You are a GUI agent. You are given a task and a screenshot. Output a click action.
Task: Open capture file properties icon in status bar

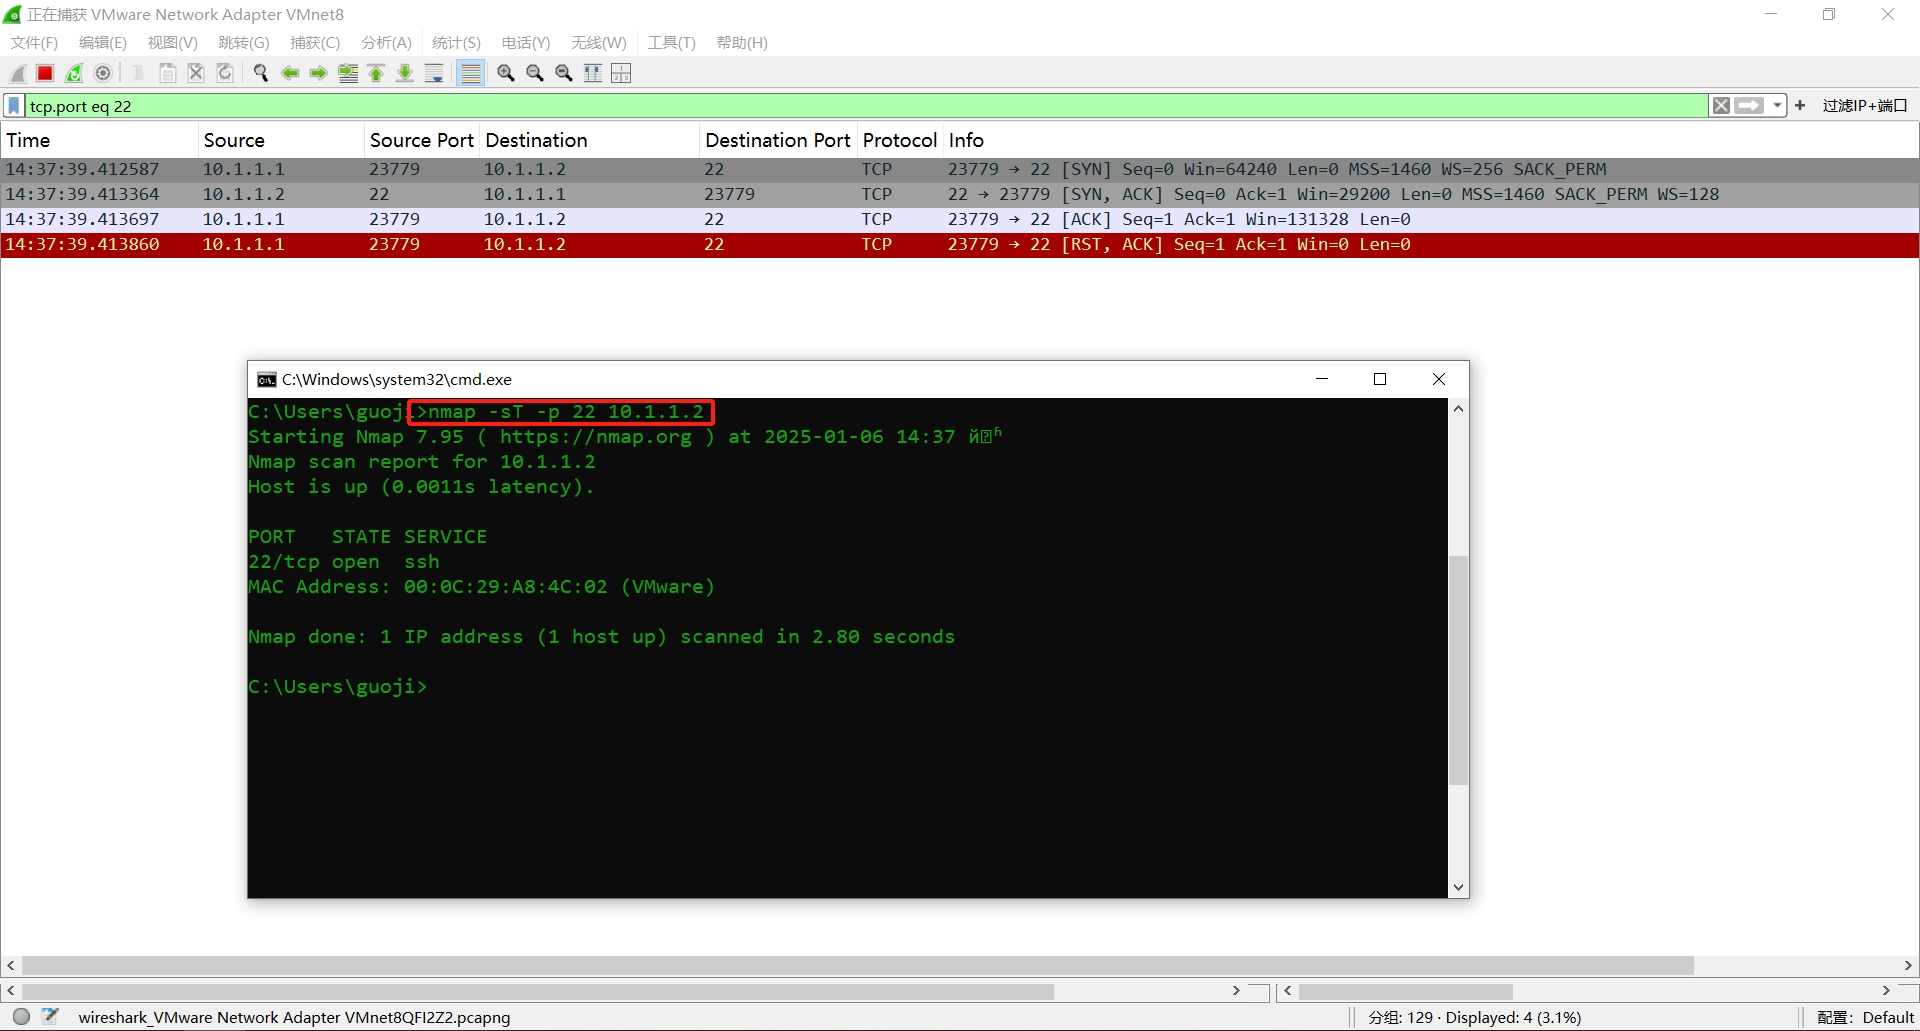(50, 1017)
